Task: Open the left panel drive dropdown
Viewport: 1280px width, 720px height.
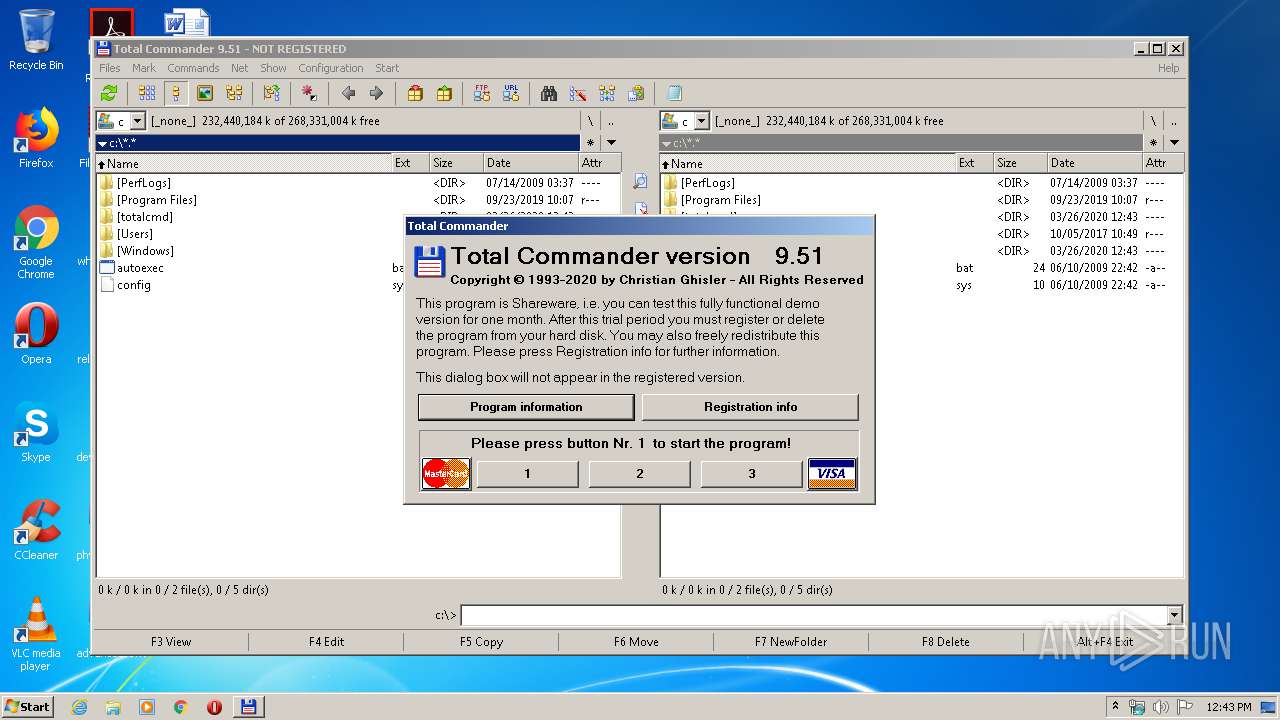Action: [x=138, y=121]
